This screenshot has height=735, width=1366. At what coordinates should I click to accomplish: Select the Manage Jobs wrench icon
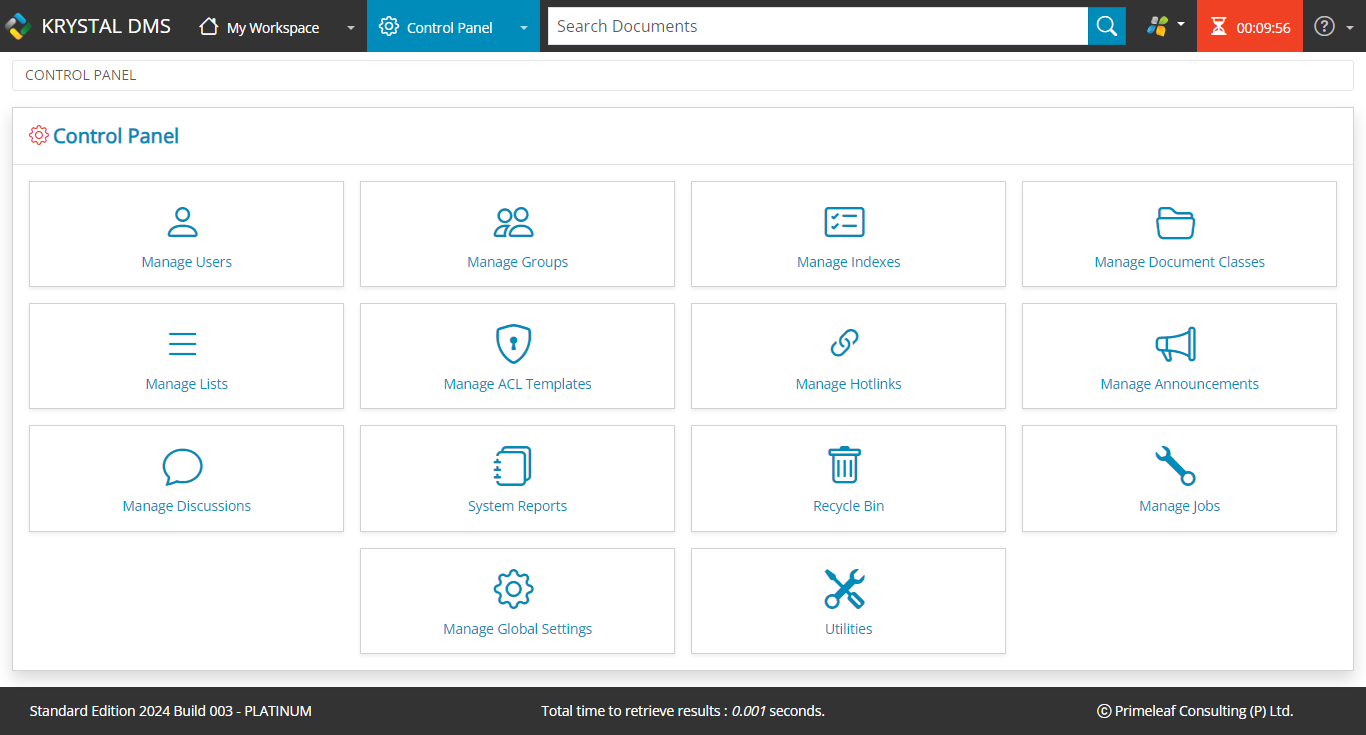[1177, 465]
